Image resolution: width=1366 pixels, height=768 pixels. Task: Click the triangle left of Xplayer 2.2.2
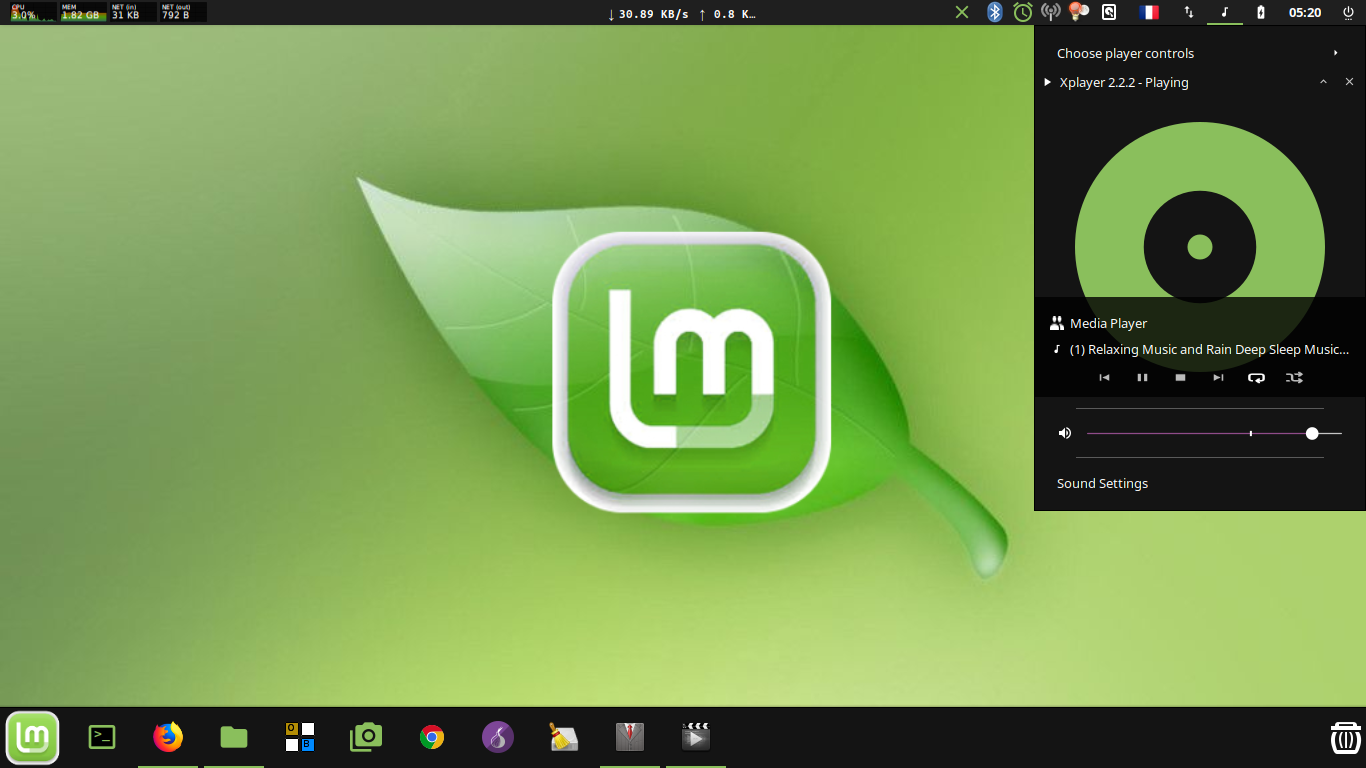(x=1047, y=82)
